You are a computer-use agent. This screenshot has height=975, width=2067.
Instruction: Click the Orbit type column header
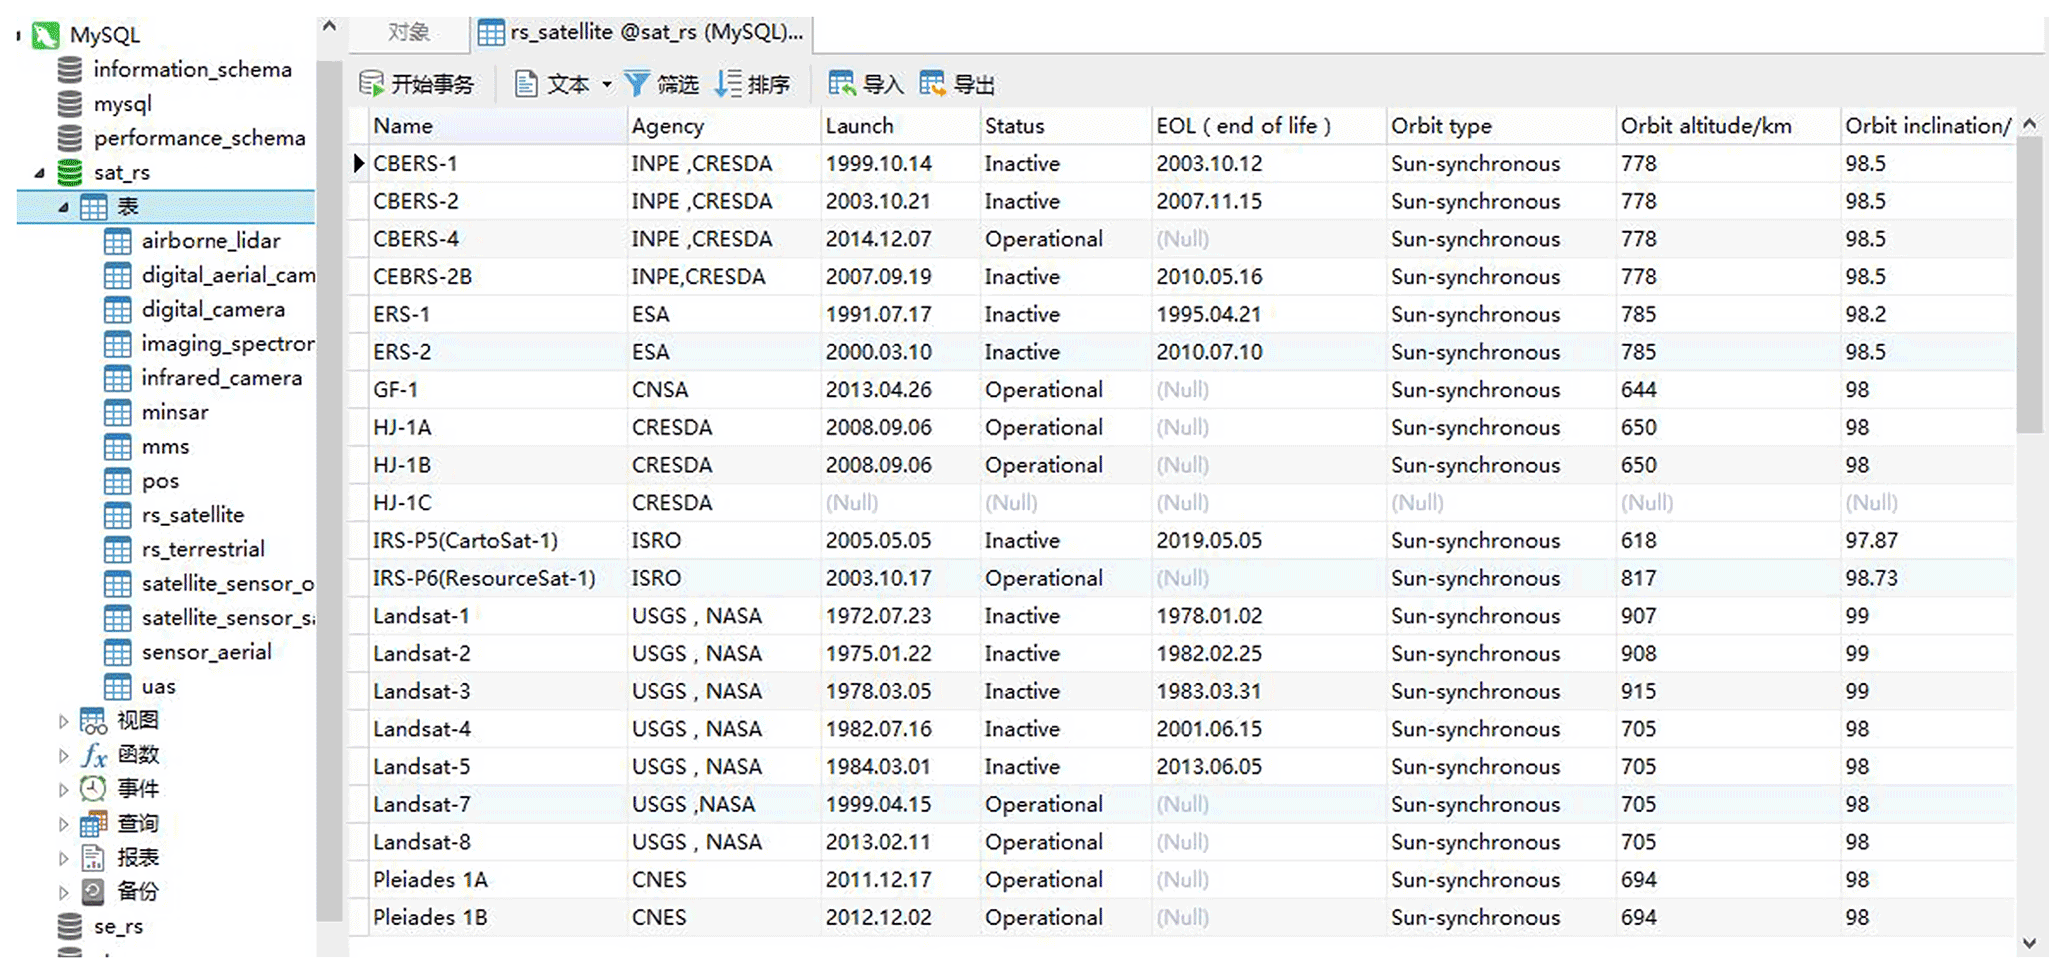tap(1441, 126)
